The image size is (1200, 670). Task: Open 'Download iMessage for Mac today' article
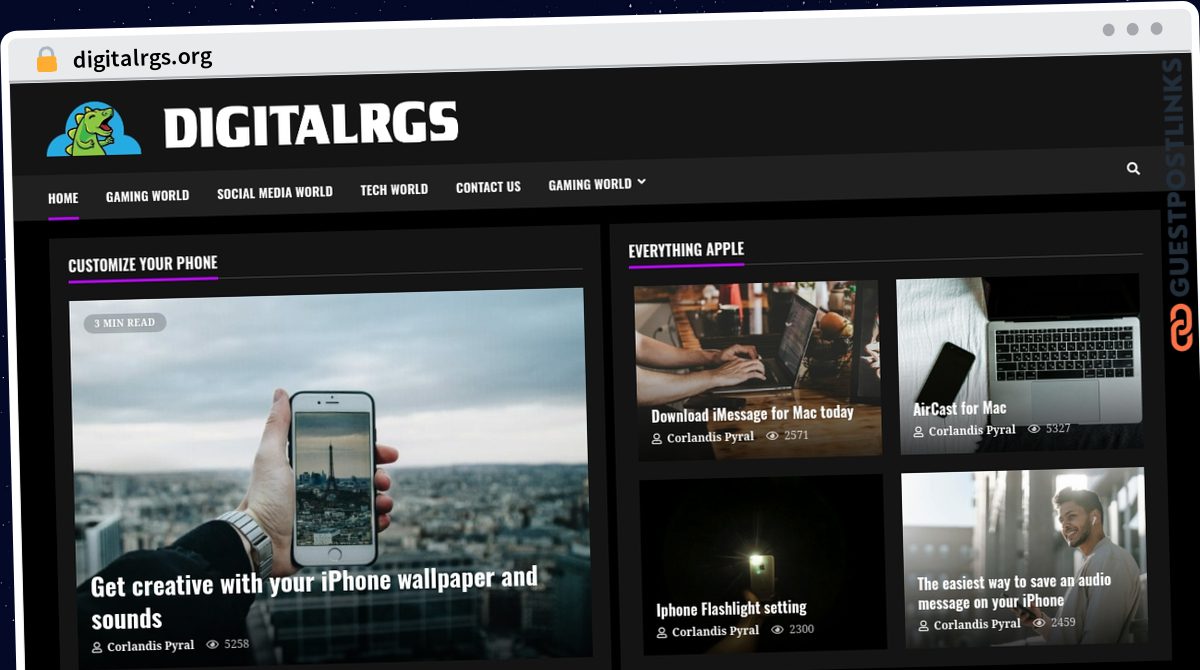click(x=752, y=414)
